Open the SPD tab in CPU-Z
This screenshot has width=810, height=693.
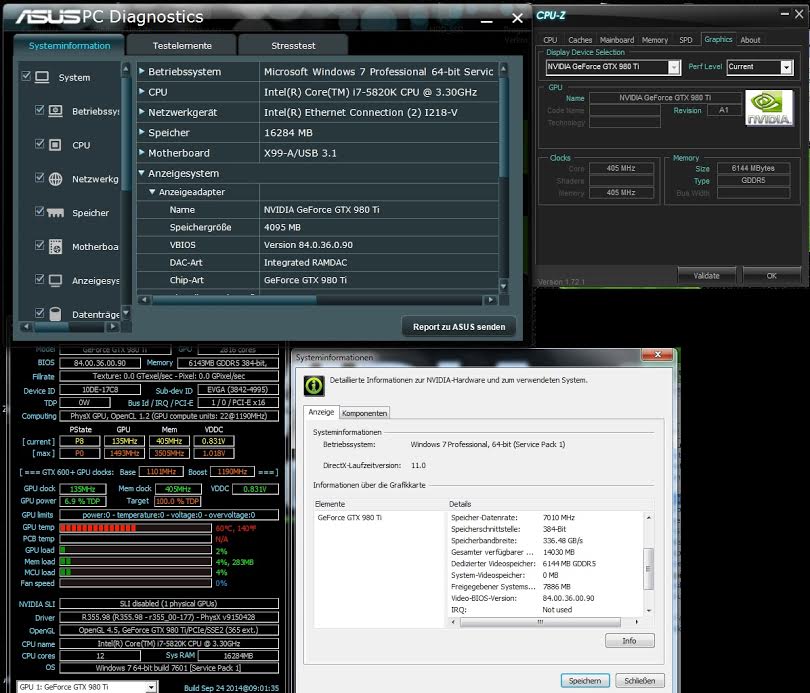(x=686, y=40)
